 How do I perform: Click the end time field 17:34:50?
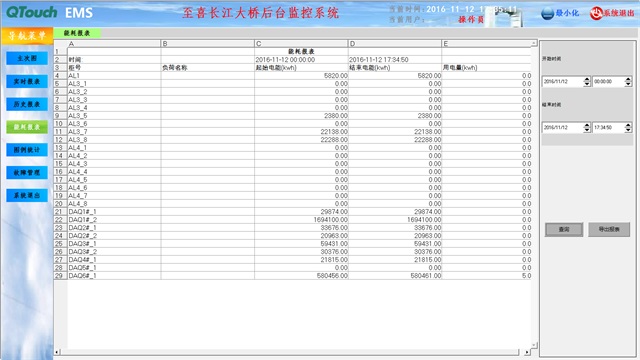[608, 127]
